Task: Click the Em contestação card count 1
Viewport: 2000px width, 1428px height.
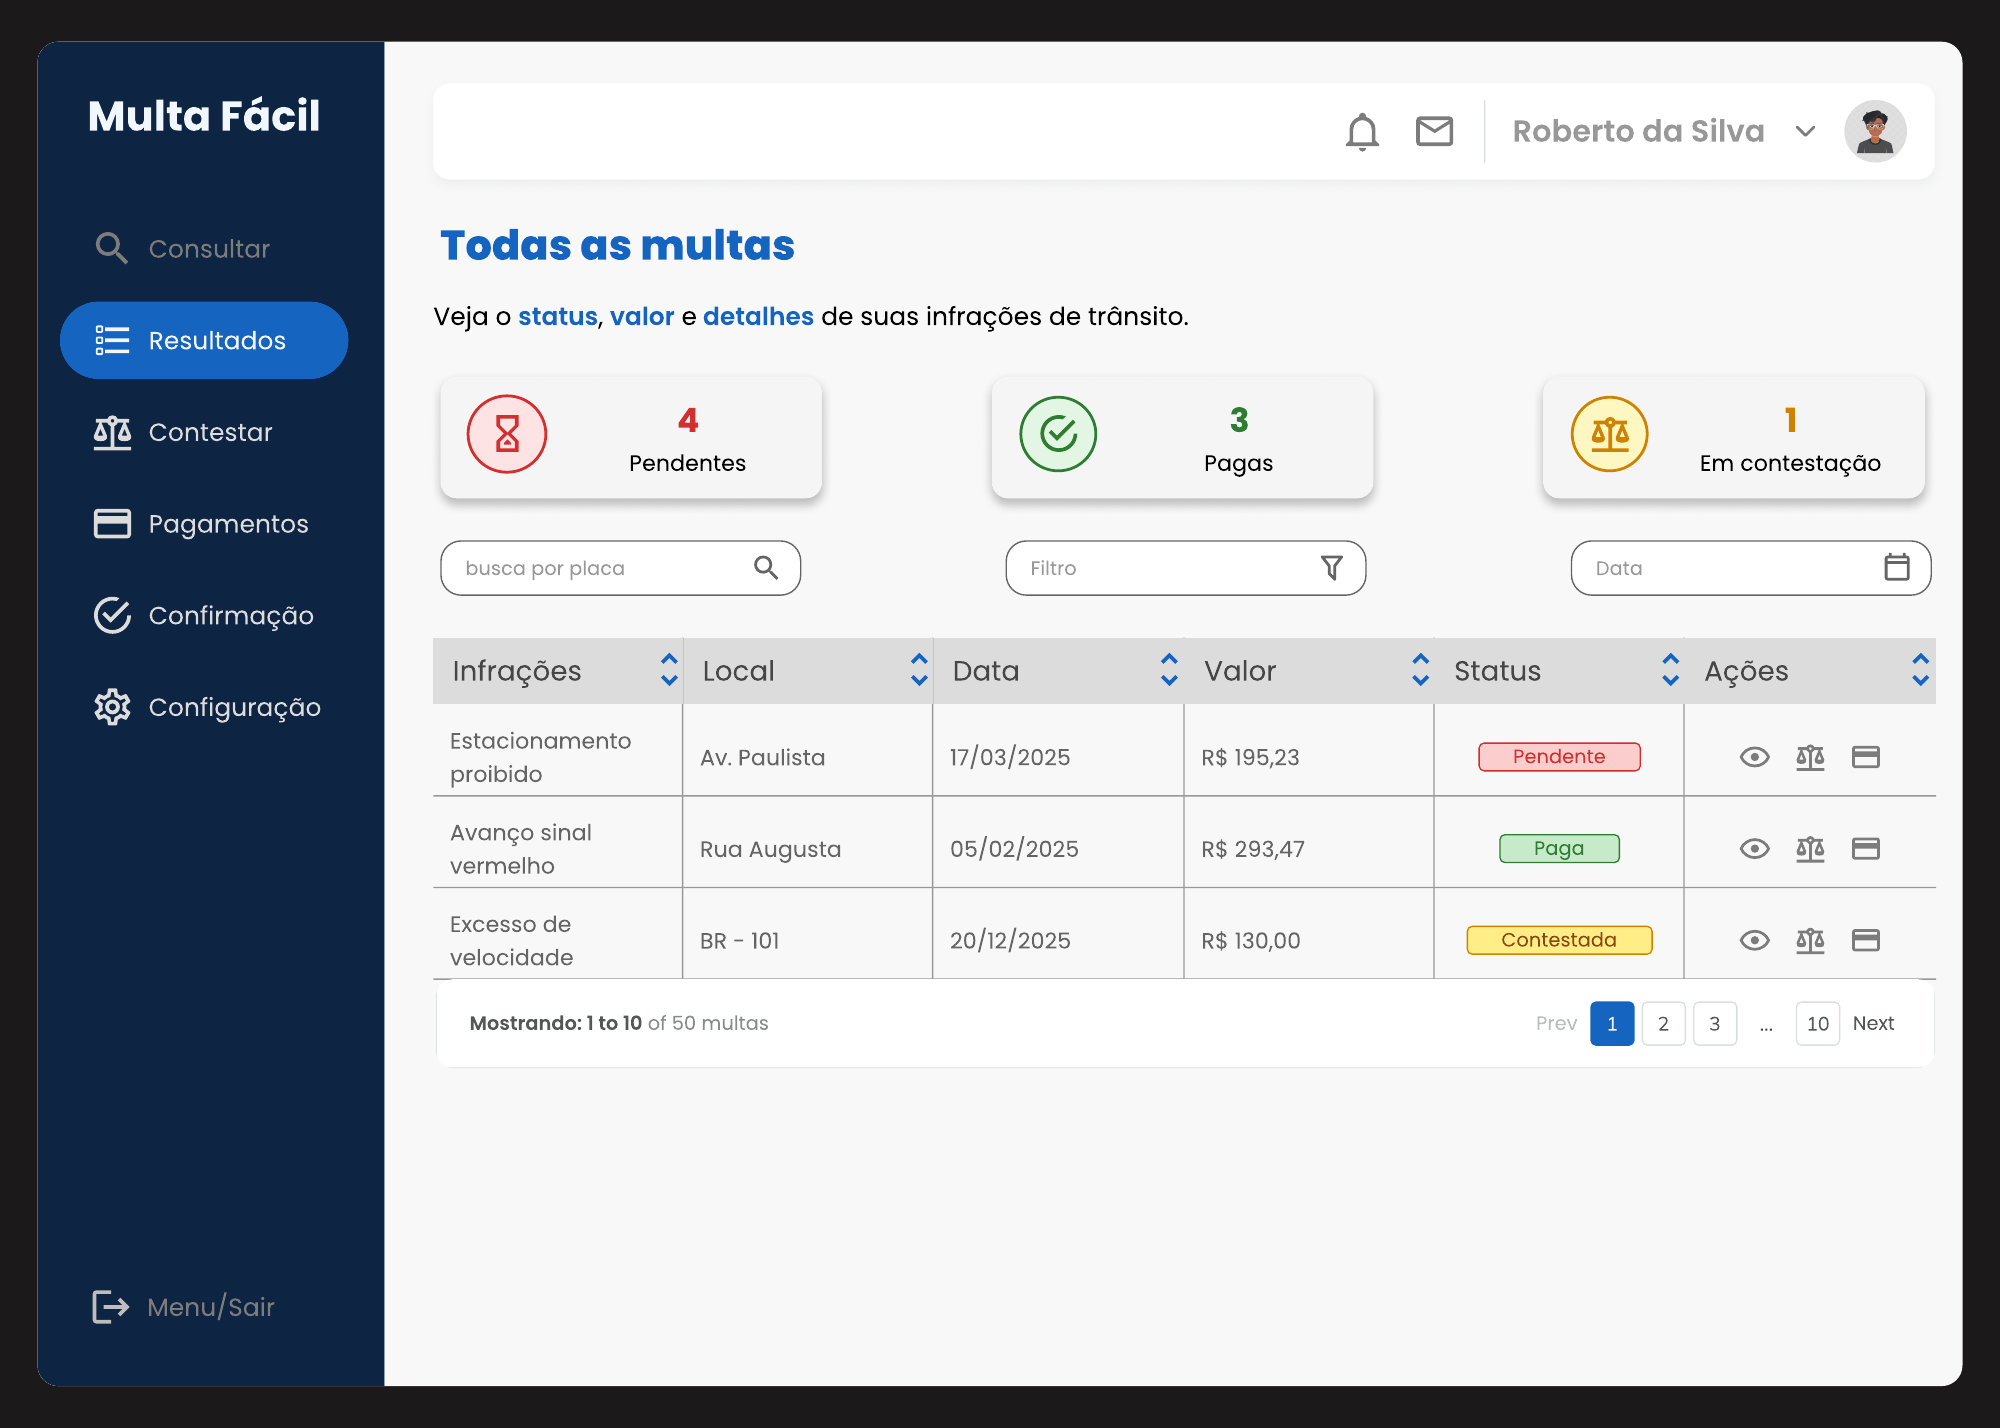Action: 1790,420
